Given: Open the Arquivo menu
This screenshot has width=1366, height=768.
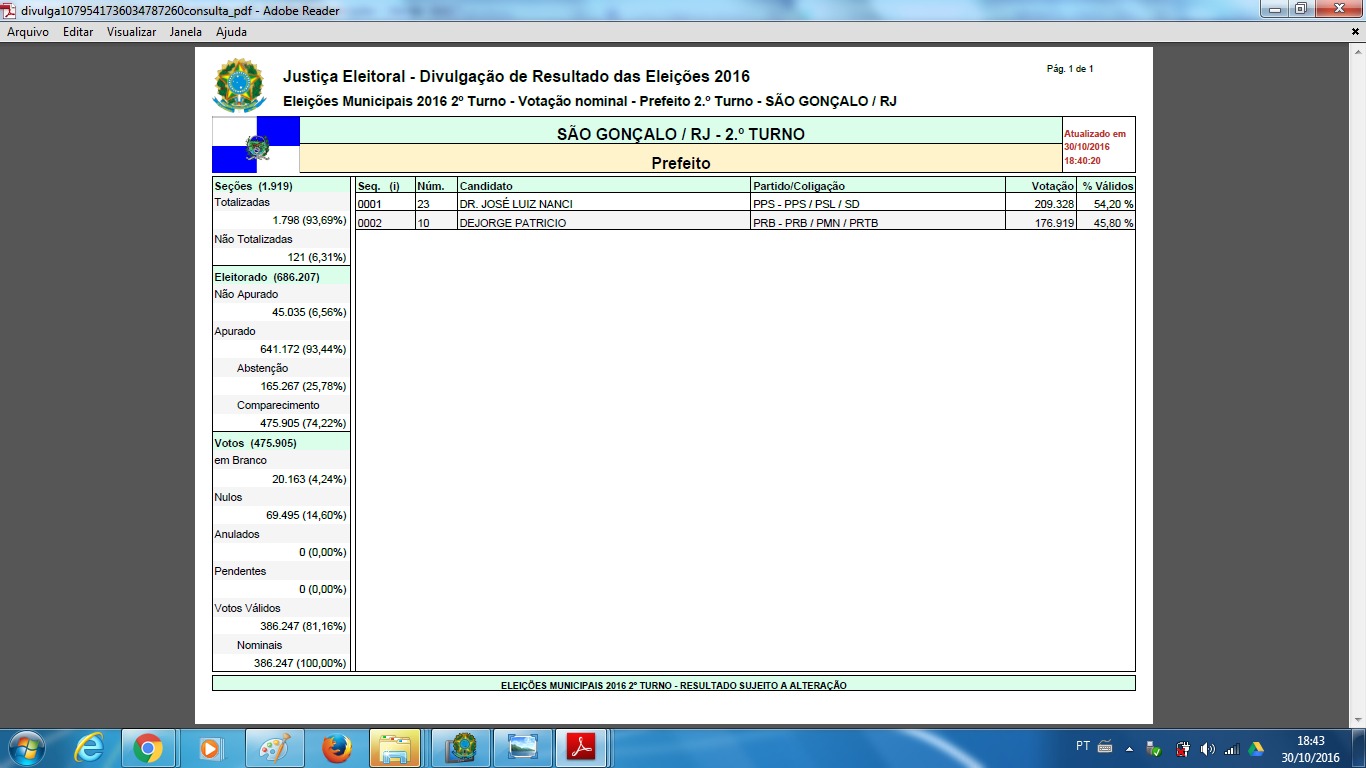Looking at the screenshot, I should [x=28, y=32].
